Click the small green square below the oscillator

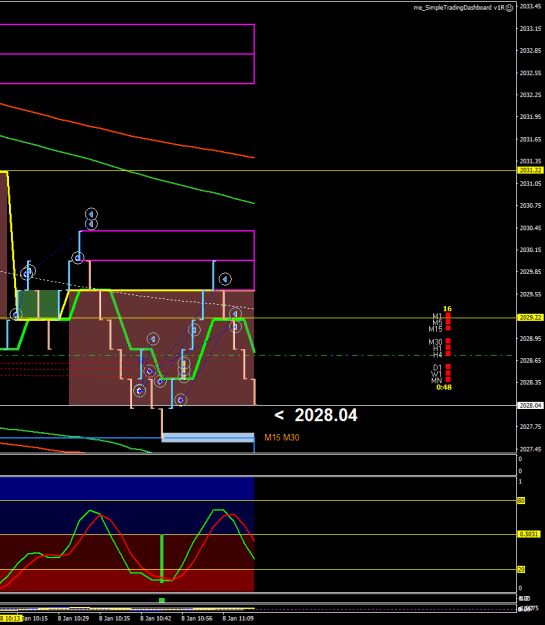[x=162, y=600]
